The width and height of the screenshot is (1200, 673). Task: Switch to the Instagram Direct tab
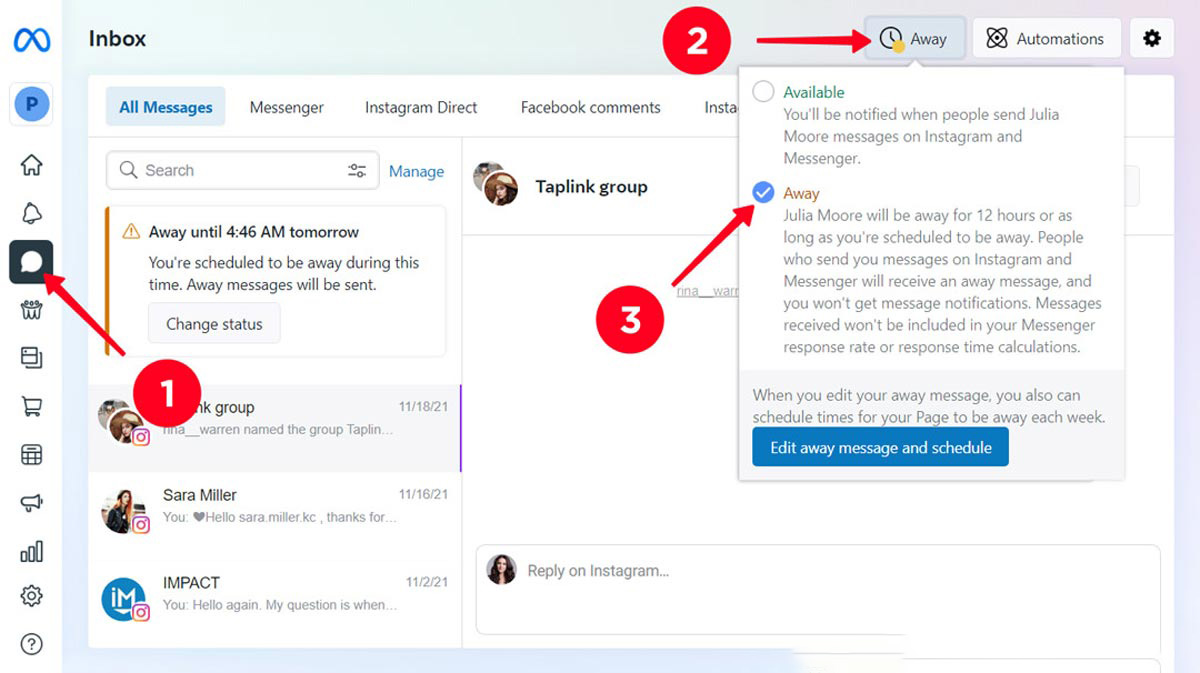click(421, 107)
